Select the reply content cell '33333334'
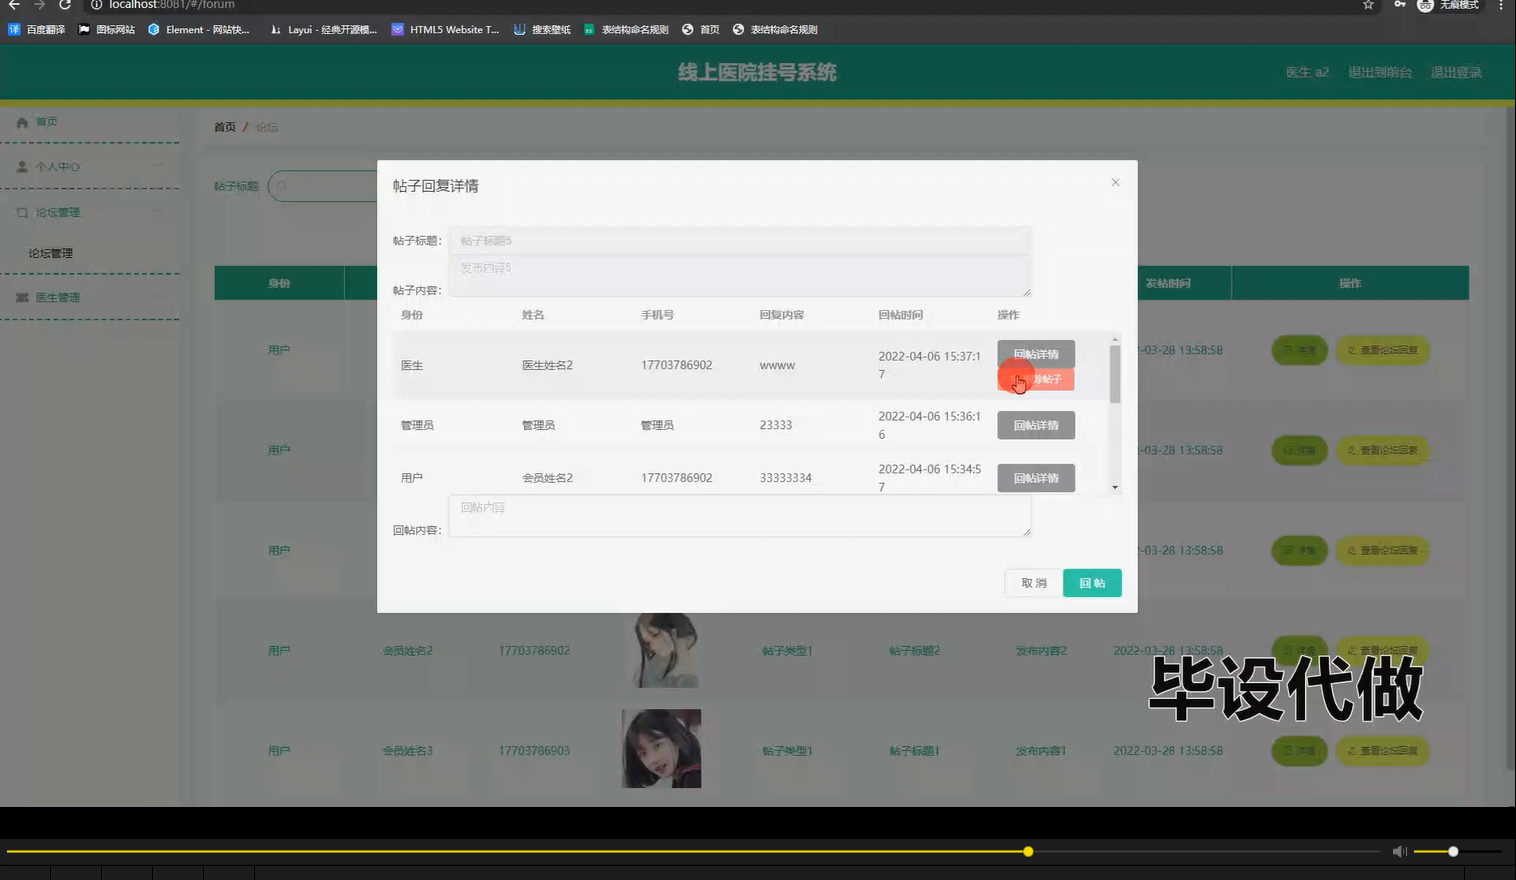Screen dimensions: 1516x880 point(785,478)
